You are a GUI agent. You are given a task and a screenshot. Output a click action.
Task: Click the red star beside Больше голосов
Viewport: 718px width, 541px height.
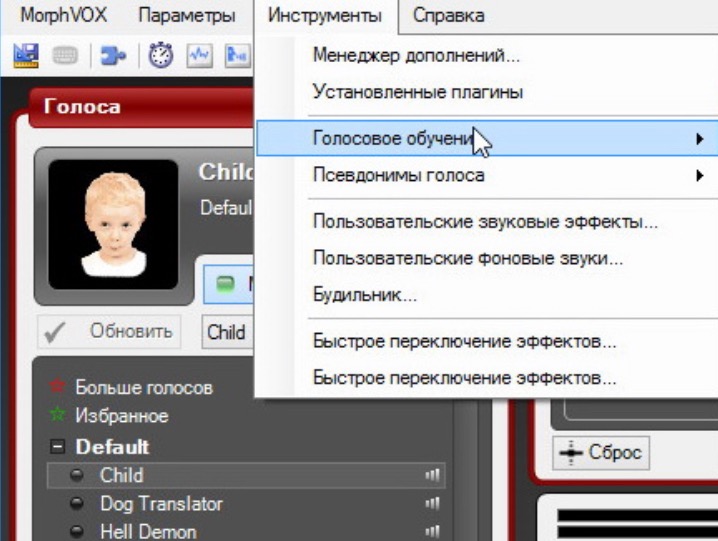click(x=56, y=388)
